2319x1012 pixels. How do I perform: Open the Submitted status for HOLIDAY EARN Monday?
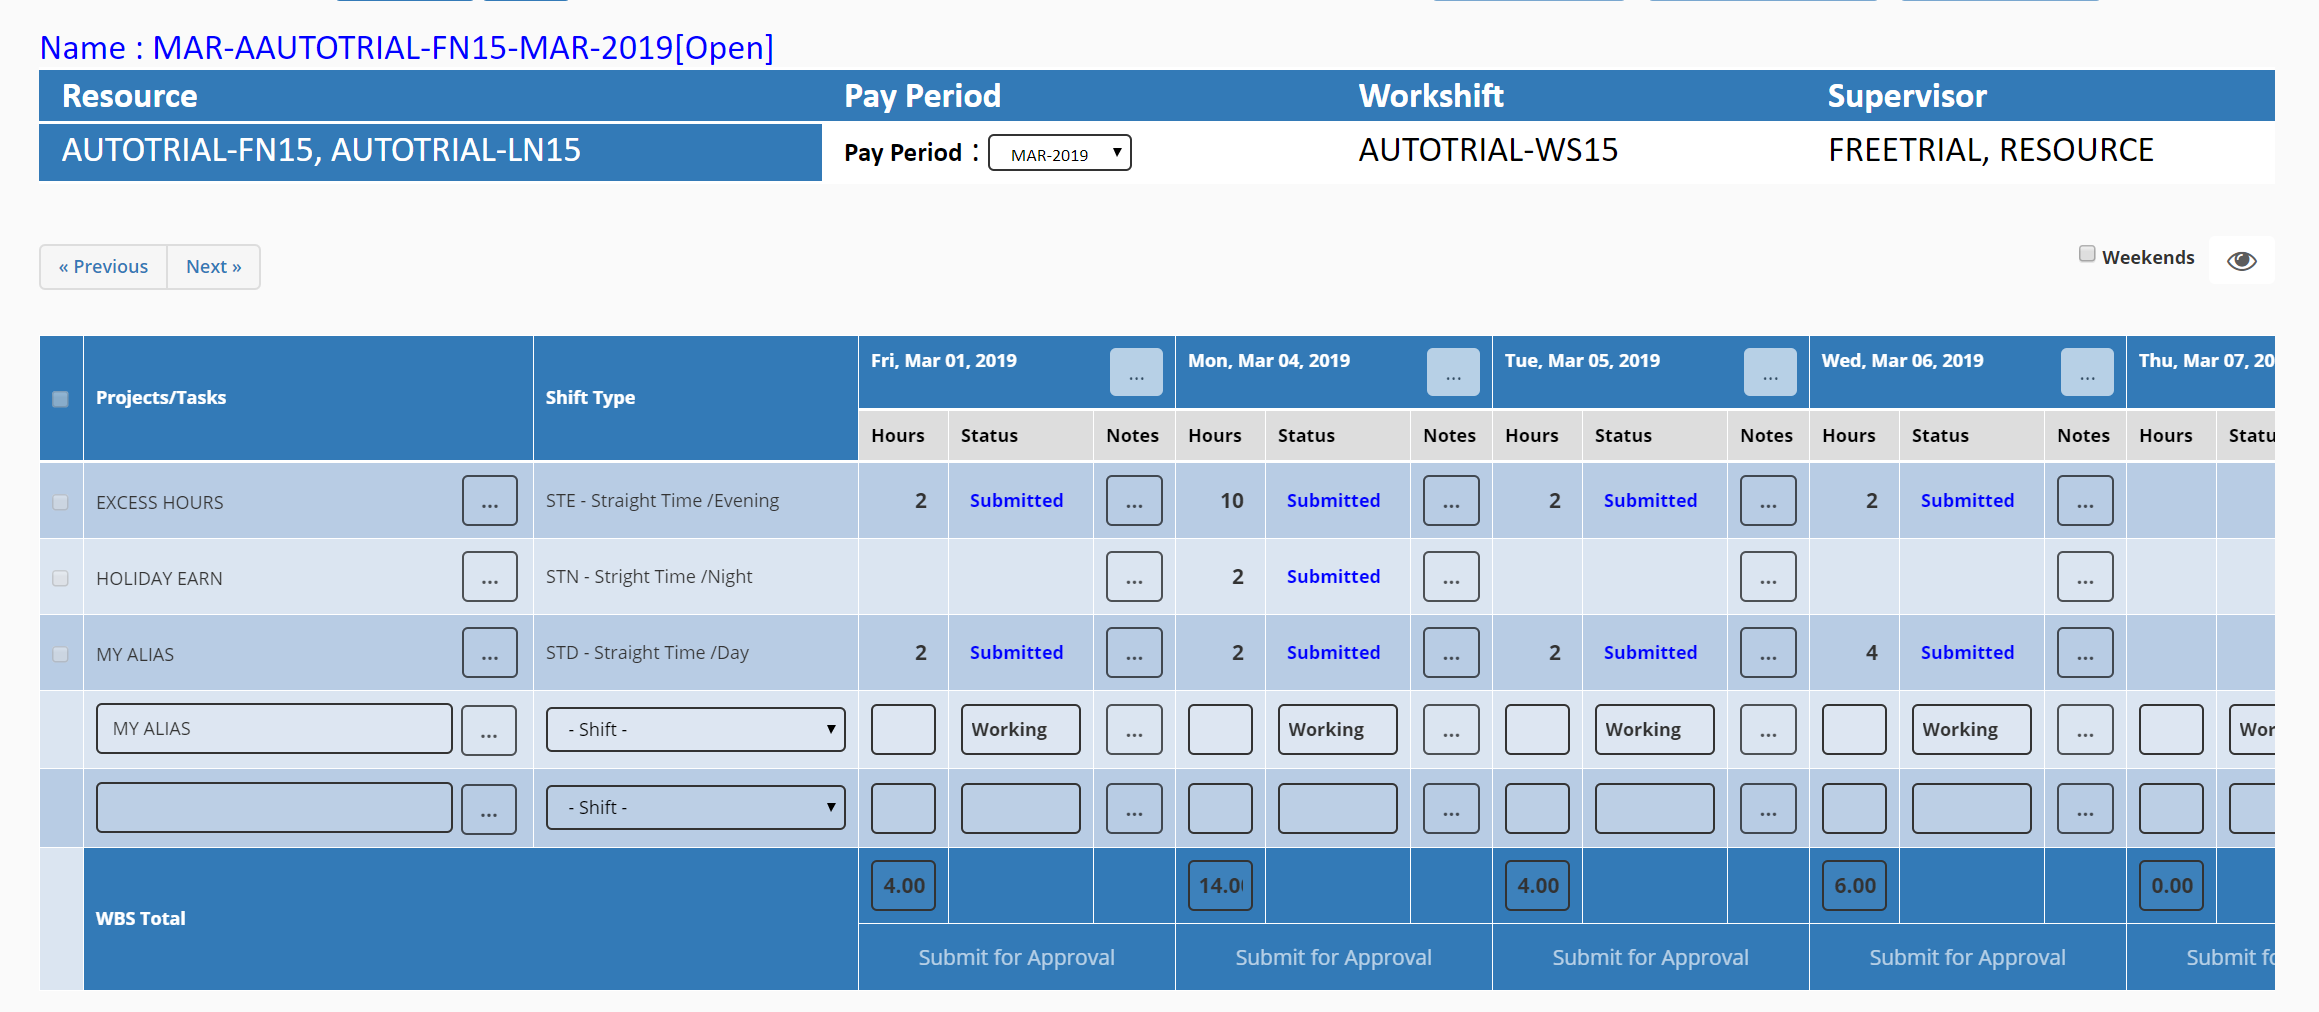tap(1333, 577)
